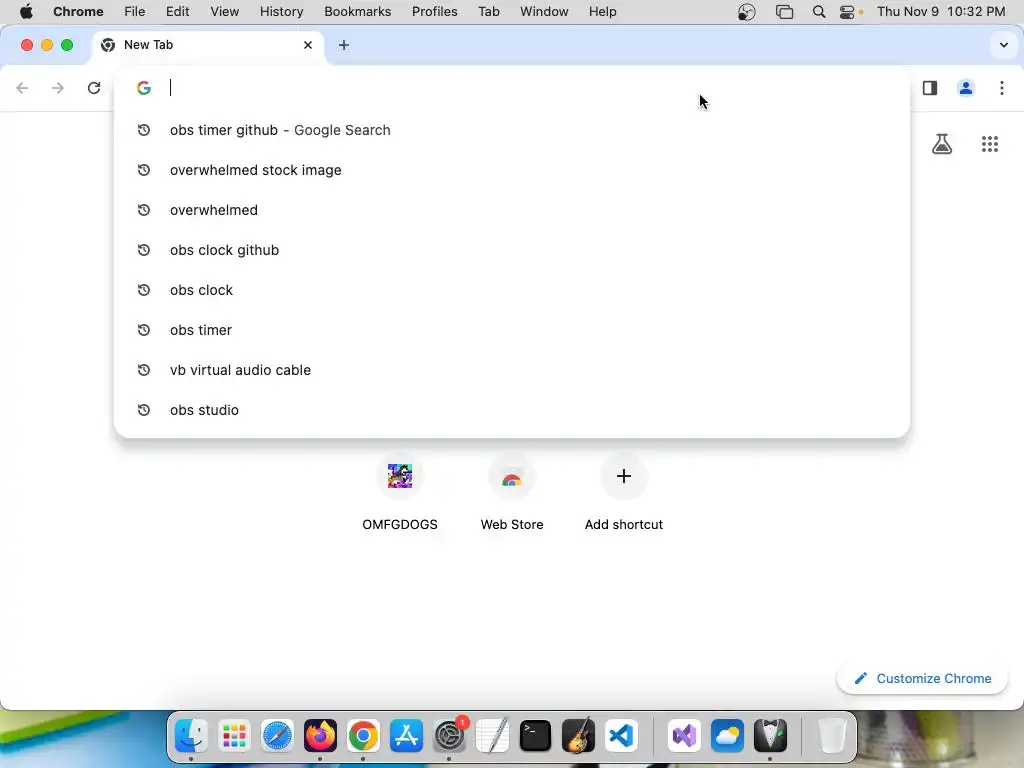Expand the tab search chevron
1024x768 pixels.
[x=1004, y=45]
